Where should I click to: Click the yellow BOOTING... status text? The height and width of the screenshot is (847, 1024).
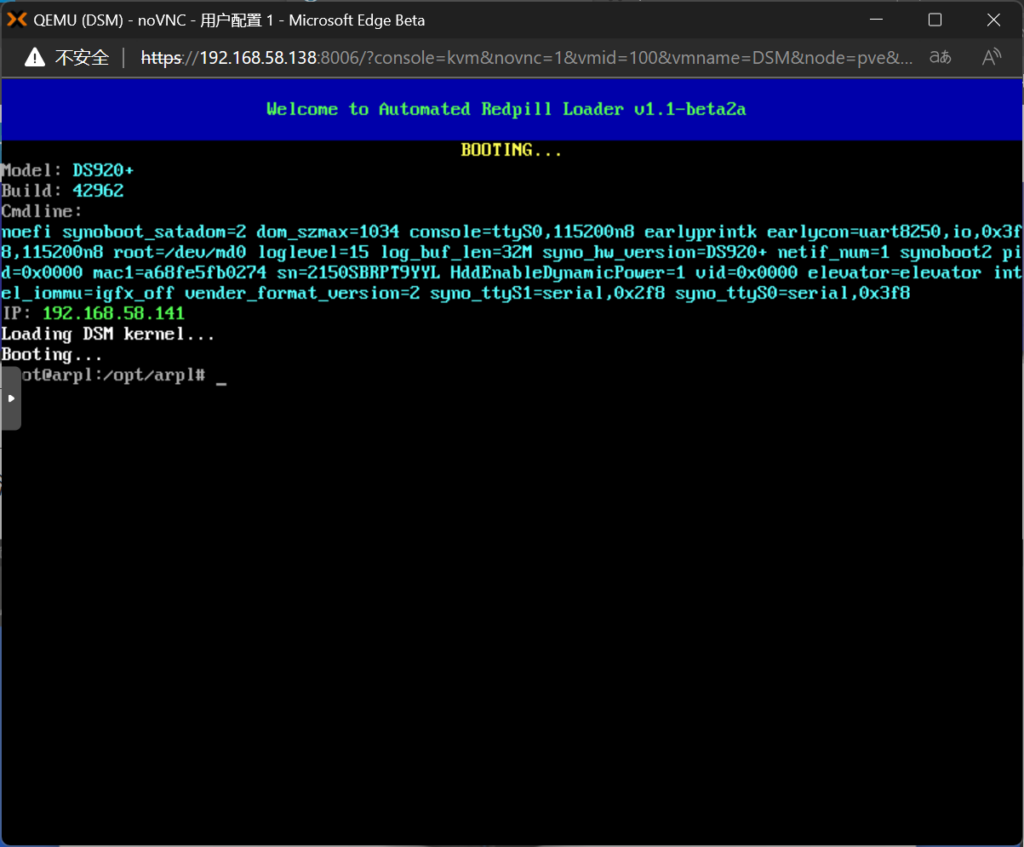tap(511, 151)
